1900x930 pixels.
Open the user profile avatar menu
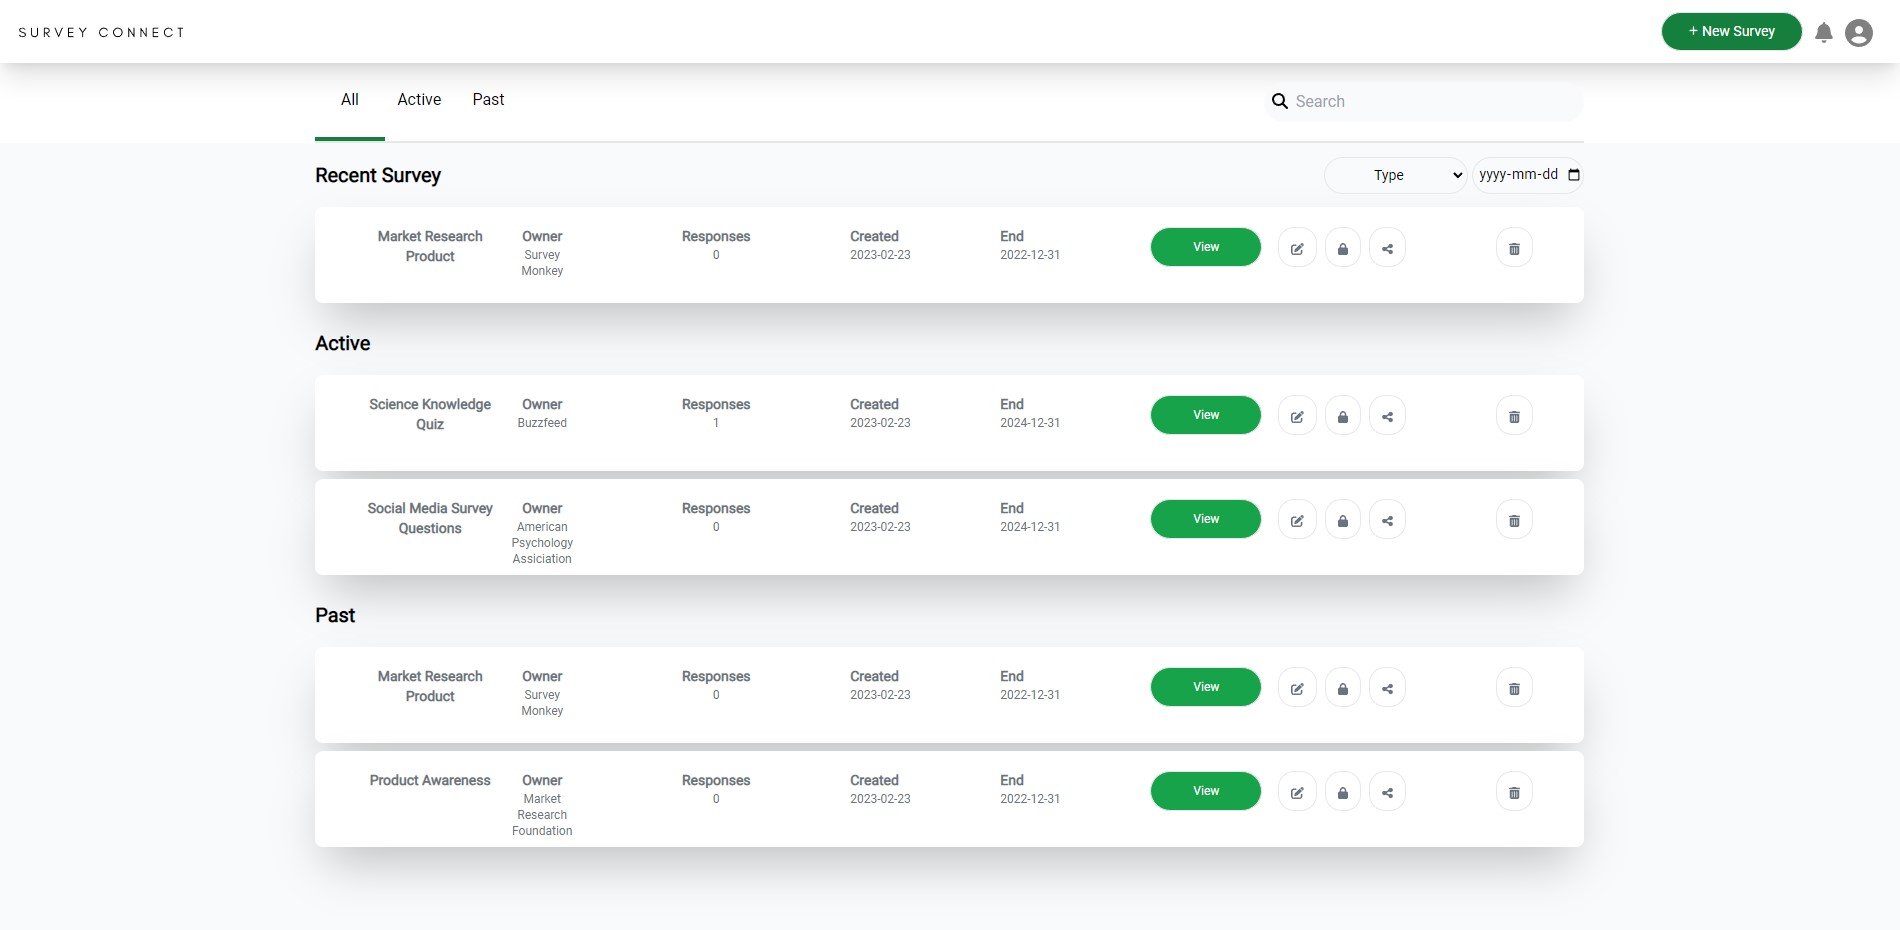point(1859,31)
